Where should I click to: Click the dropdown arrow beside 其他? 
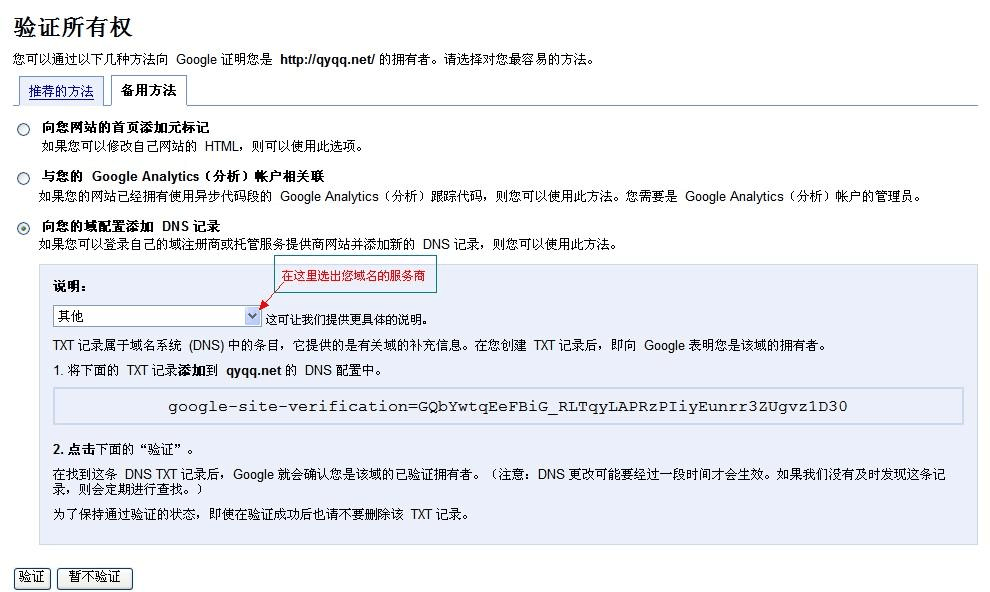(252, 316)
